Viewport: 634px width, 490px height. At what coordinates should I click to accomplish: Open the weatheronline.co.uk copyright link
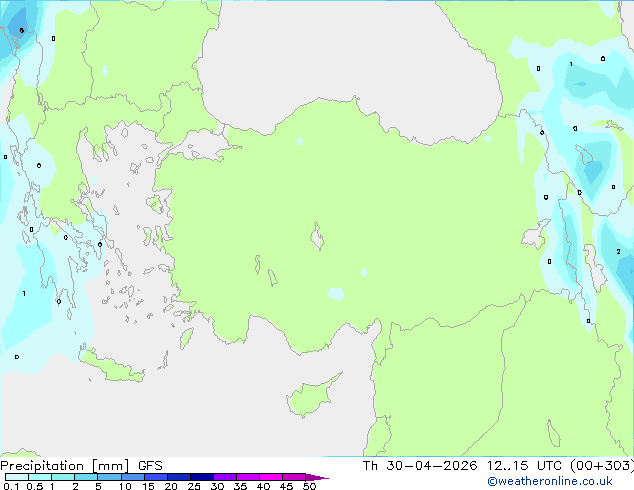pos(550,481)
